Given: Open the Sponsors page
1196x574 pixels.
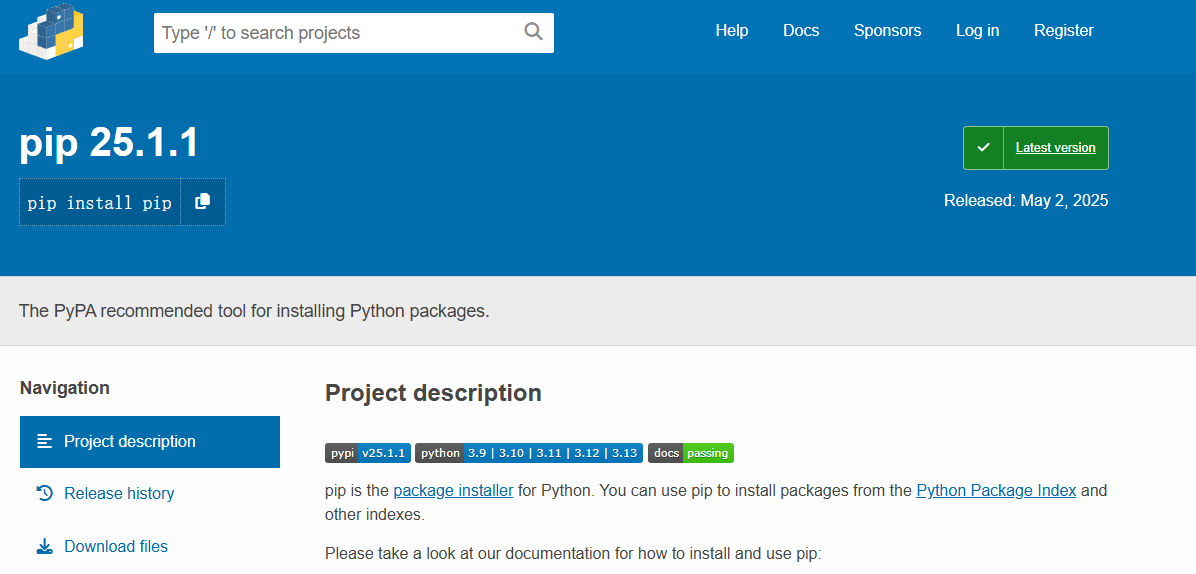Looking at the screenshot, I should (x=887, y=31).
